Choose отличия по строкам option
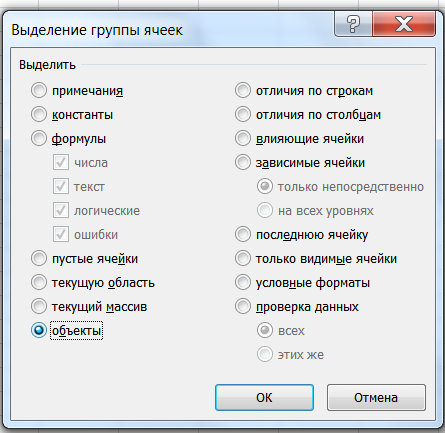The image size is (445, 433). [243, 91]
